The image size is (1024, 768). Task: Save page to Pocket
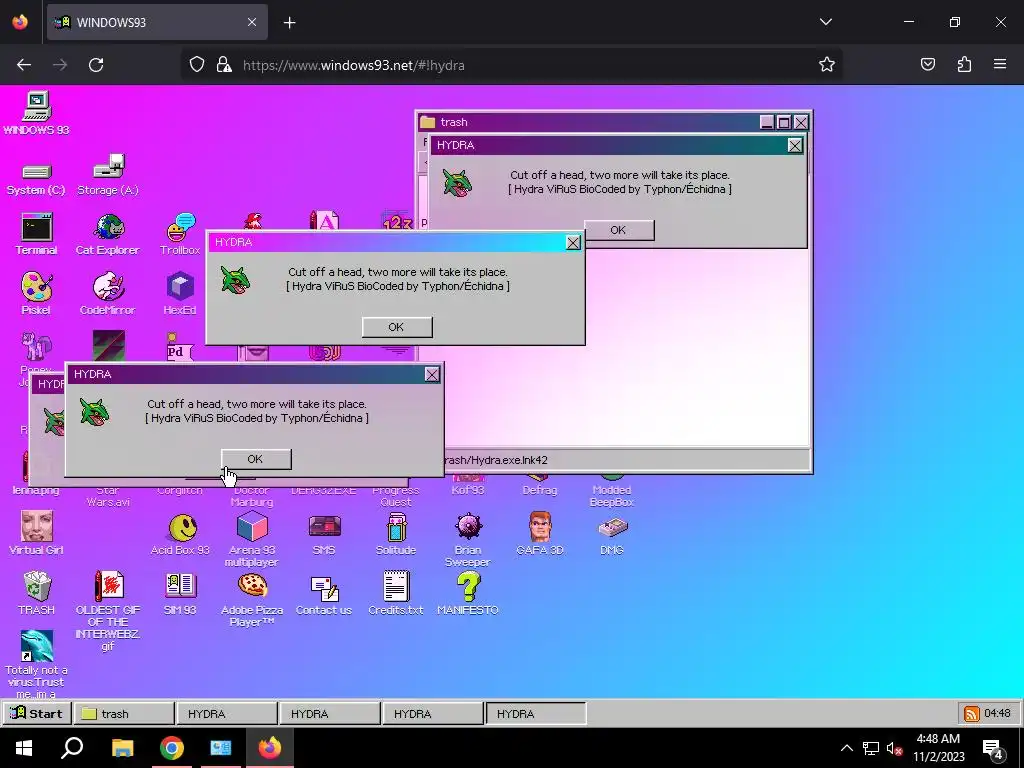pos(928,64)
